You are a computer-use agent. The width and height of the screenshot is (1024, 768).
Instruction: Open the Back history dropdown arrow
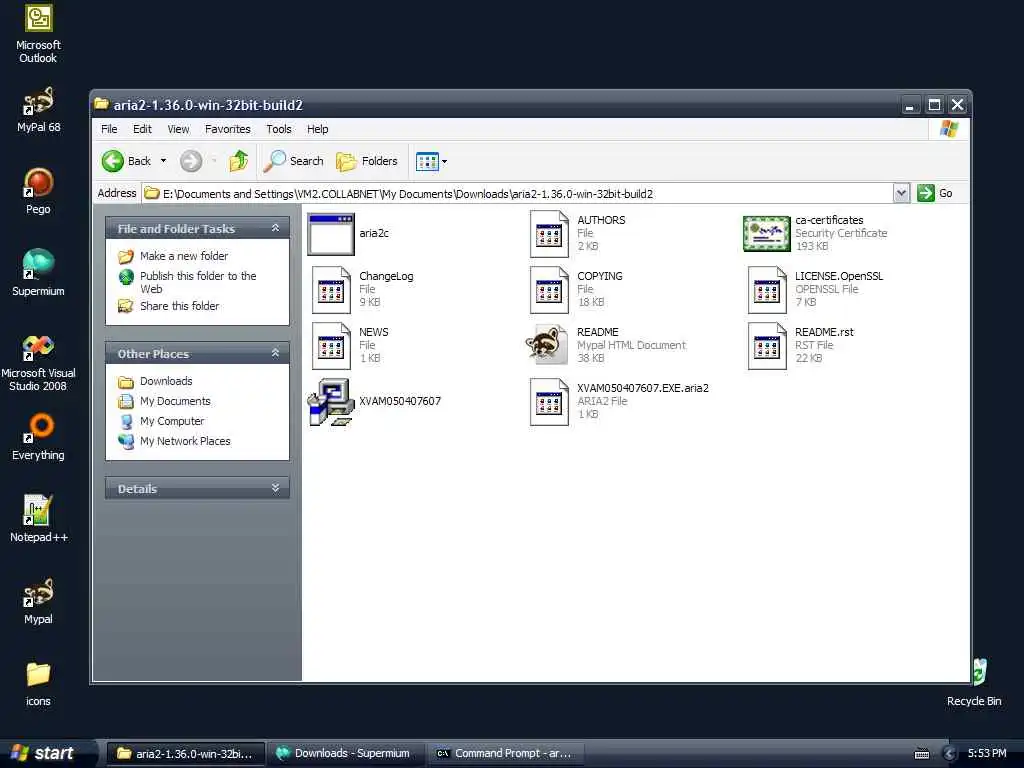(x=163, y=161)
